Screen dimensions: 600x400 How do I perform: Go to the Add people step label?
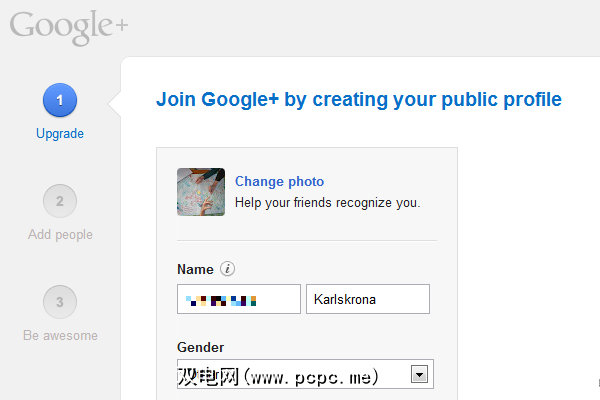(x=60, y=235)
